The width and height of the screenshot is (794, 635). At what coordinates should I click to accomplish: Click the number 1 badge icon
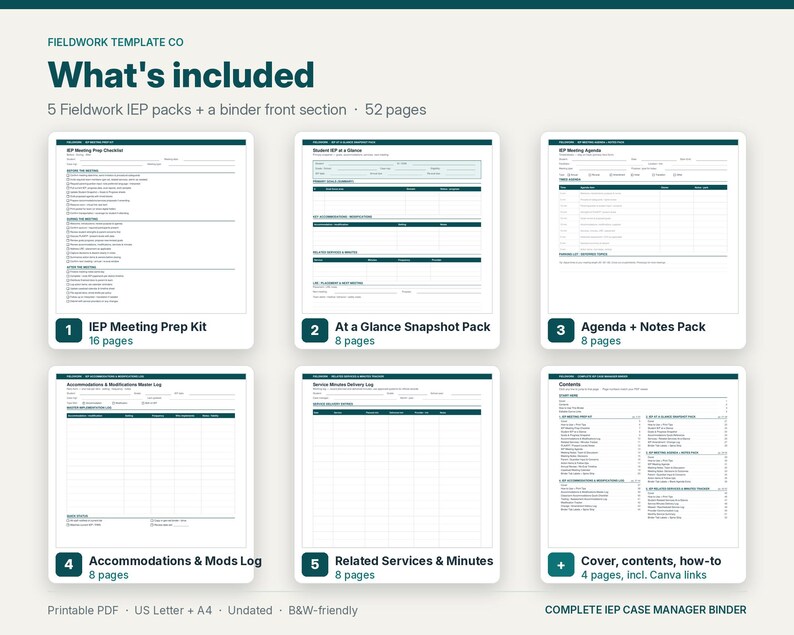point(69,330)
